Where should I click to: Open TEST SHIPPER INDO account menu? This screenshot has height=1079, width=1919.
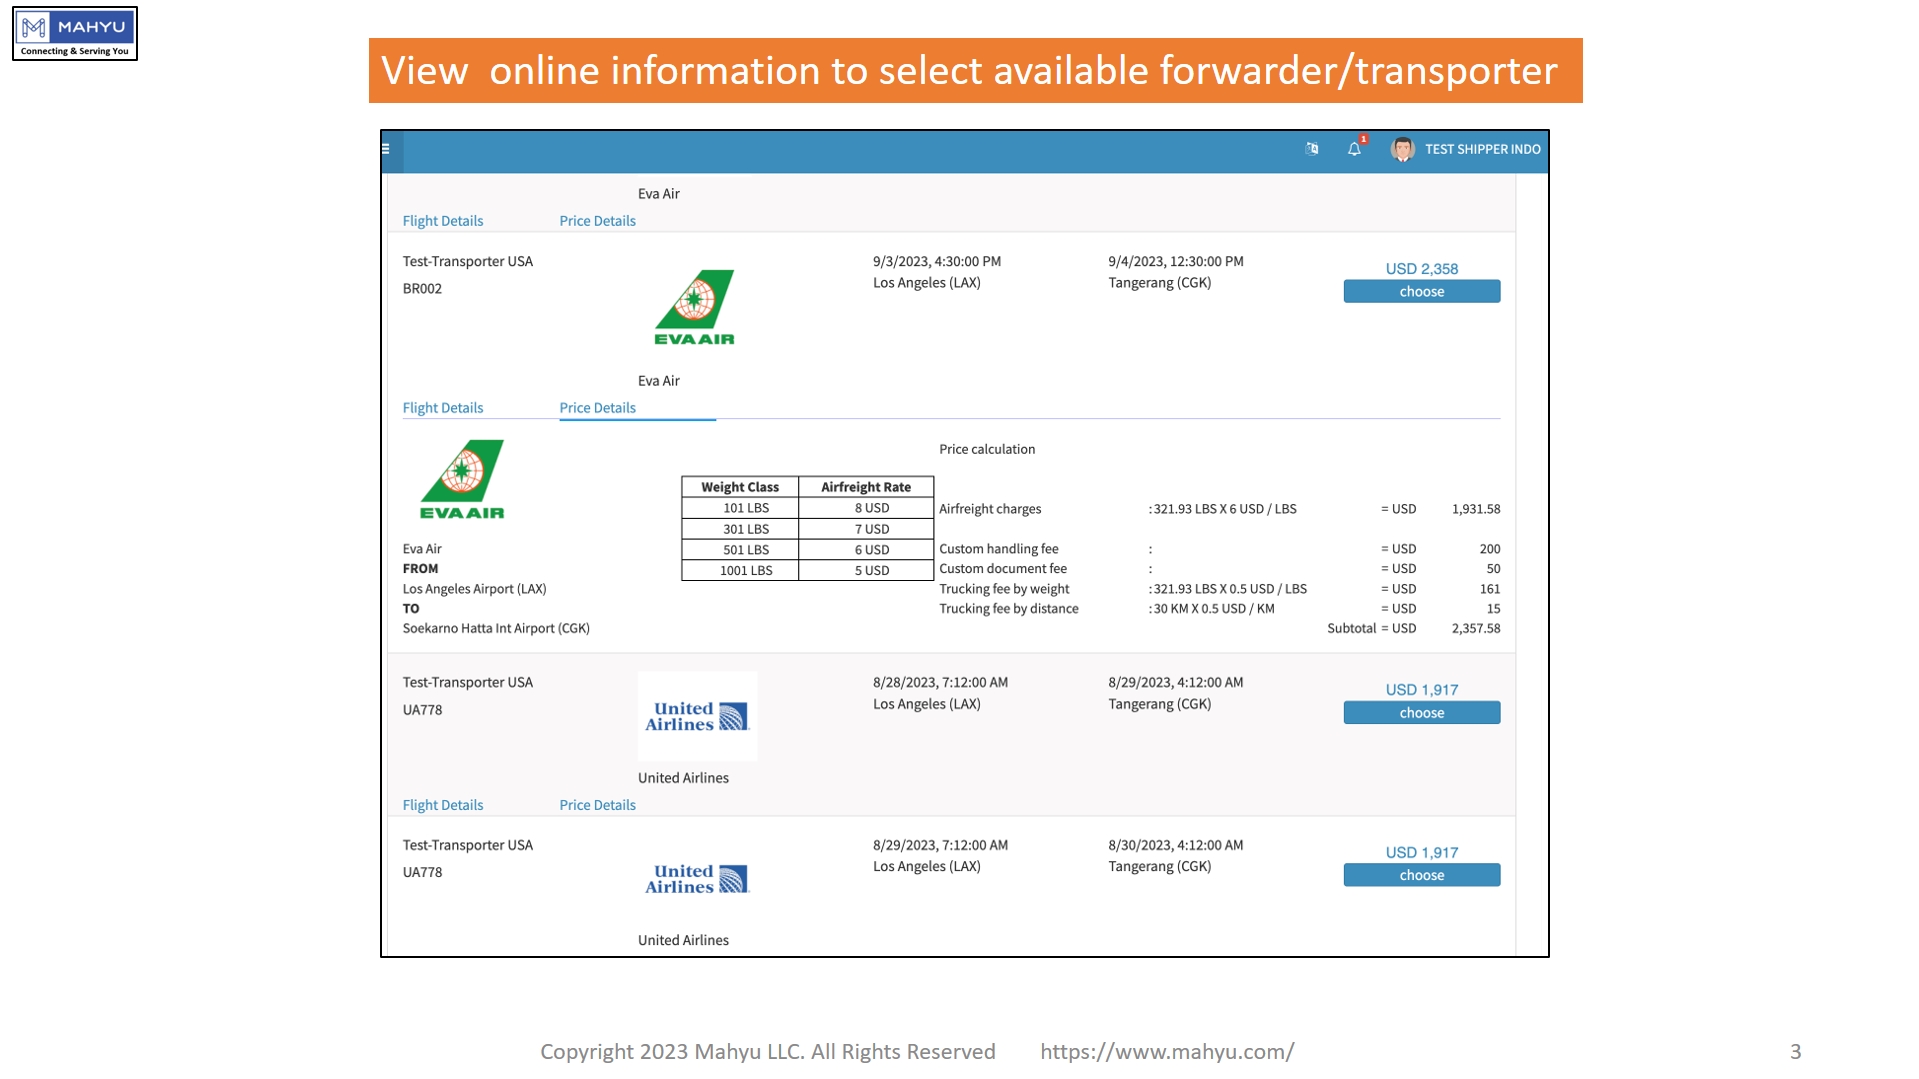[x=1482, y=149]
